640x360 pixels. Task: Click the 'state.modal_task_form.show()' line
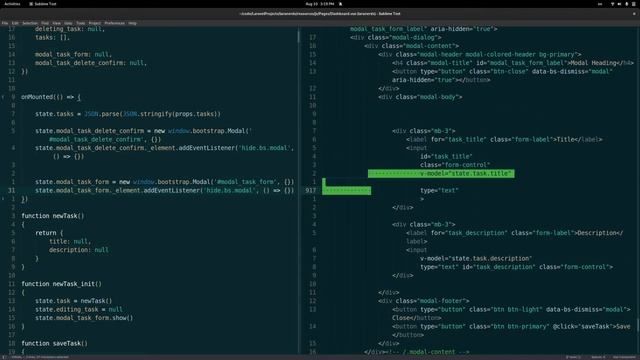(x=84, y=318)
